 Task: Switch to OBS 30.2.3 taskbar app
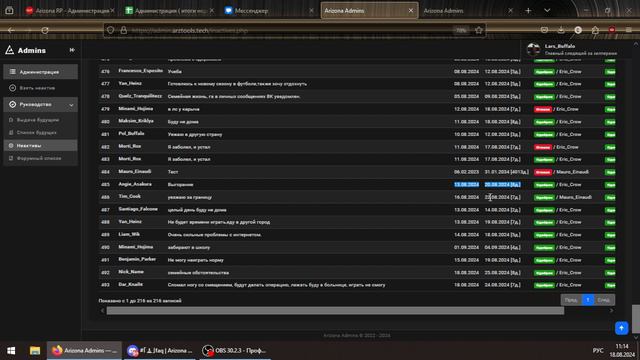tap(236, 351)
